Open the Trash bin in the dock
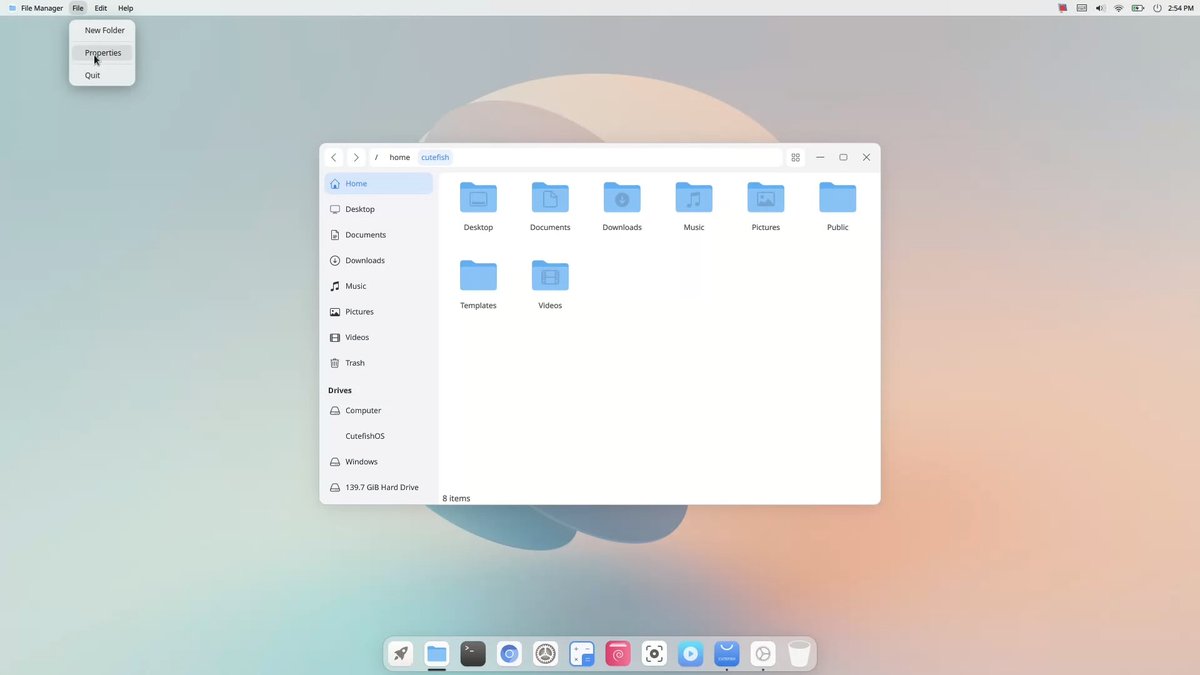 (799, 654)
